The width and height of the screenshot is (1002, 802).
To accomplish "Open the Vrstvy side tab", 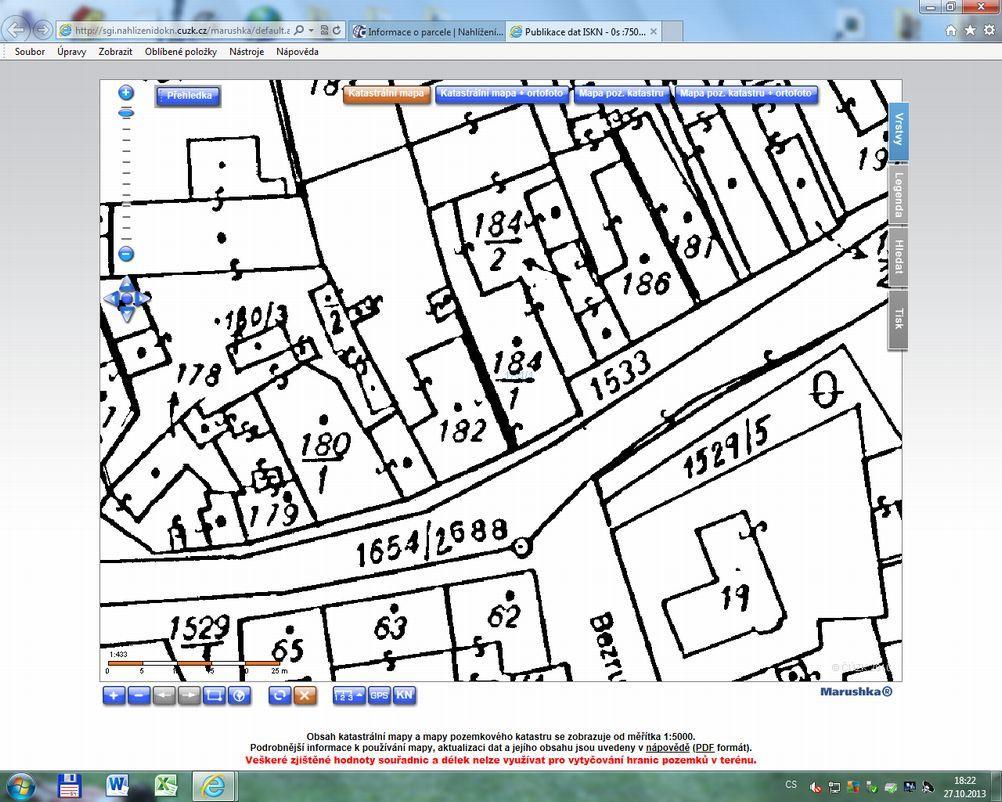I will [898, 131].
